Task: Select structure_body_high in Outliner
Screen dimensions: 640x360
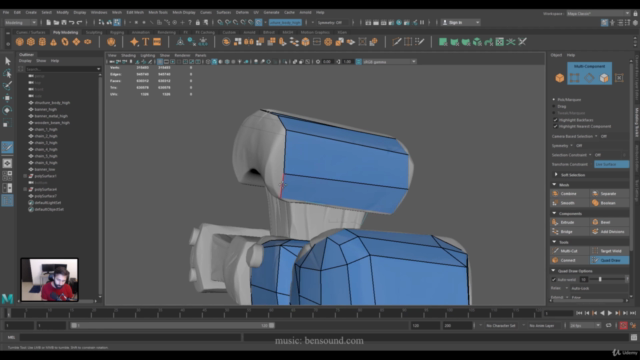Action: (x=52, y=103)
